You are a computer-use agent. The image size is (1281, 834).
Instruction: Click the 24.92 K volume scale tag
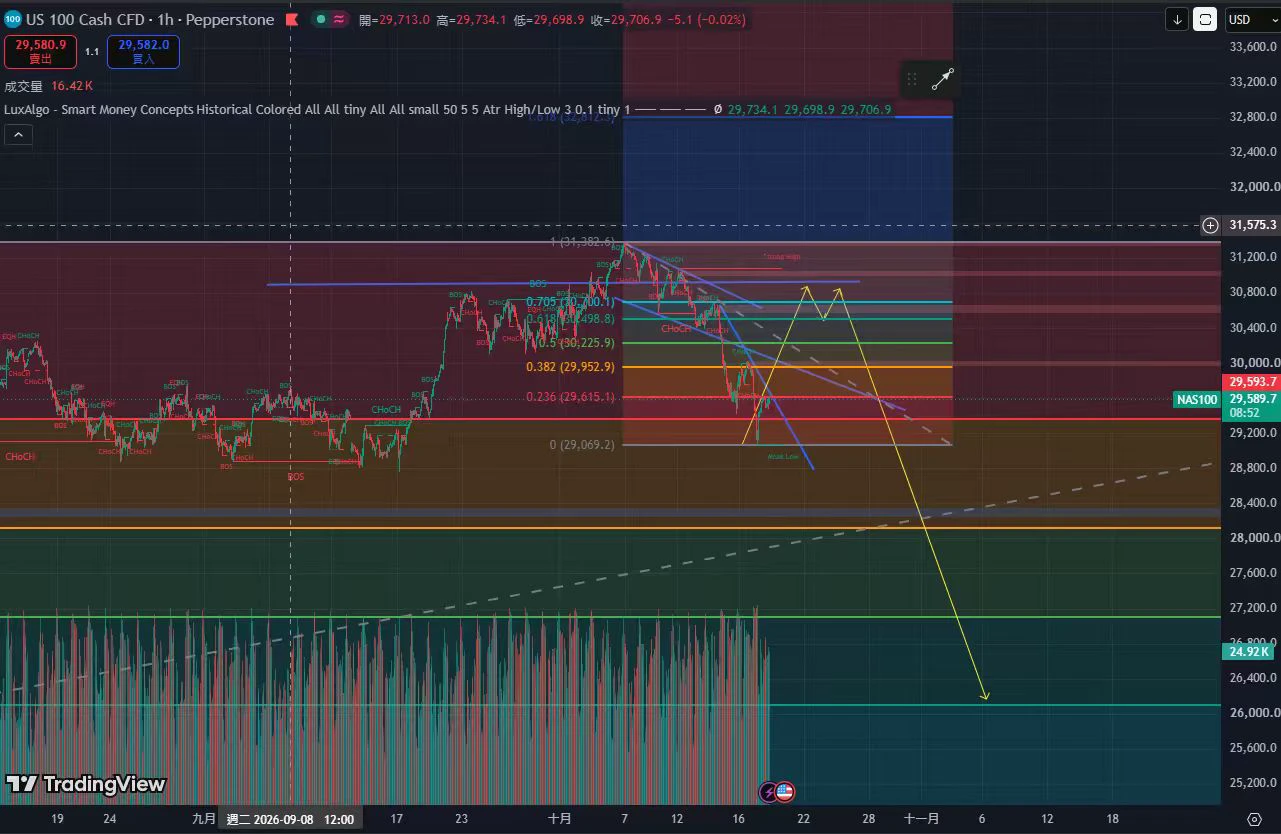(1247, 652)
